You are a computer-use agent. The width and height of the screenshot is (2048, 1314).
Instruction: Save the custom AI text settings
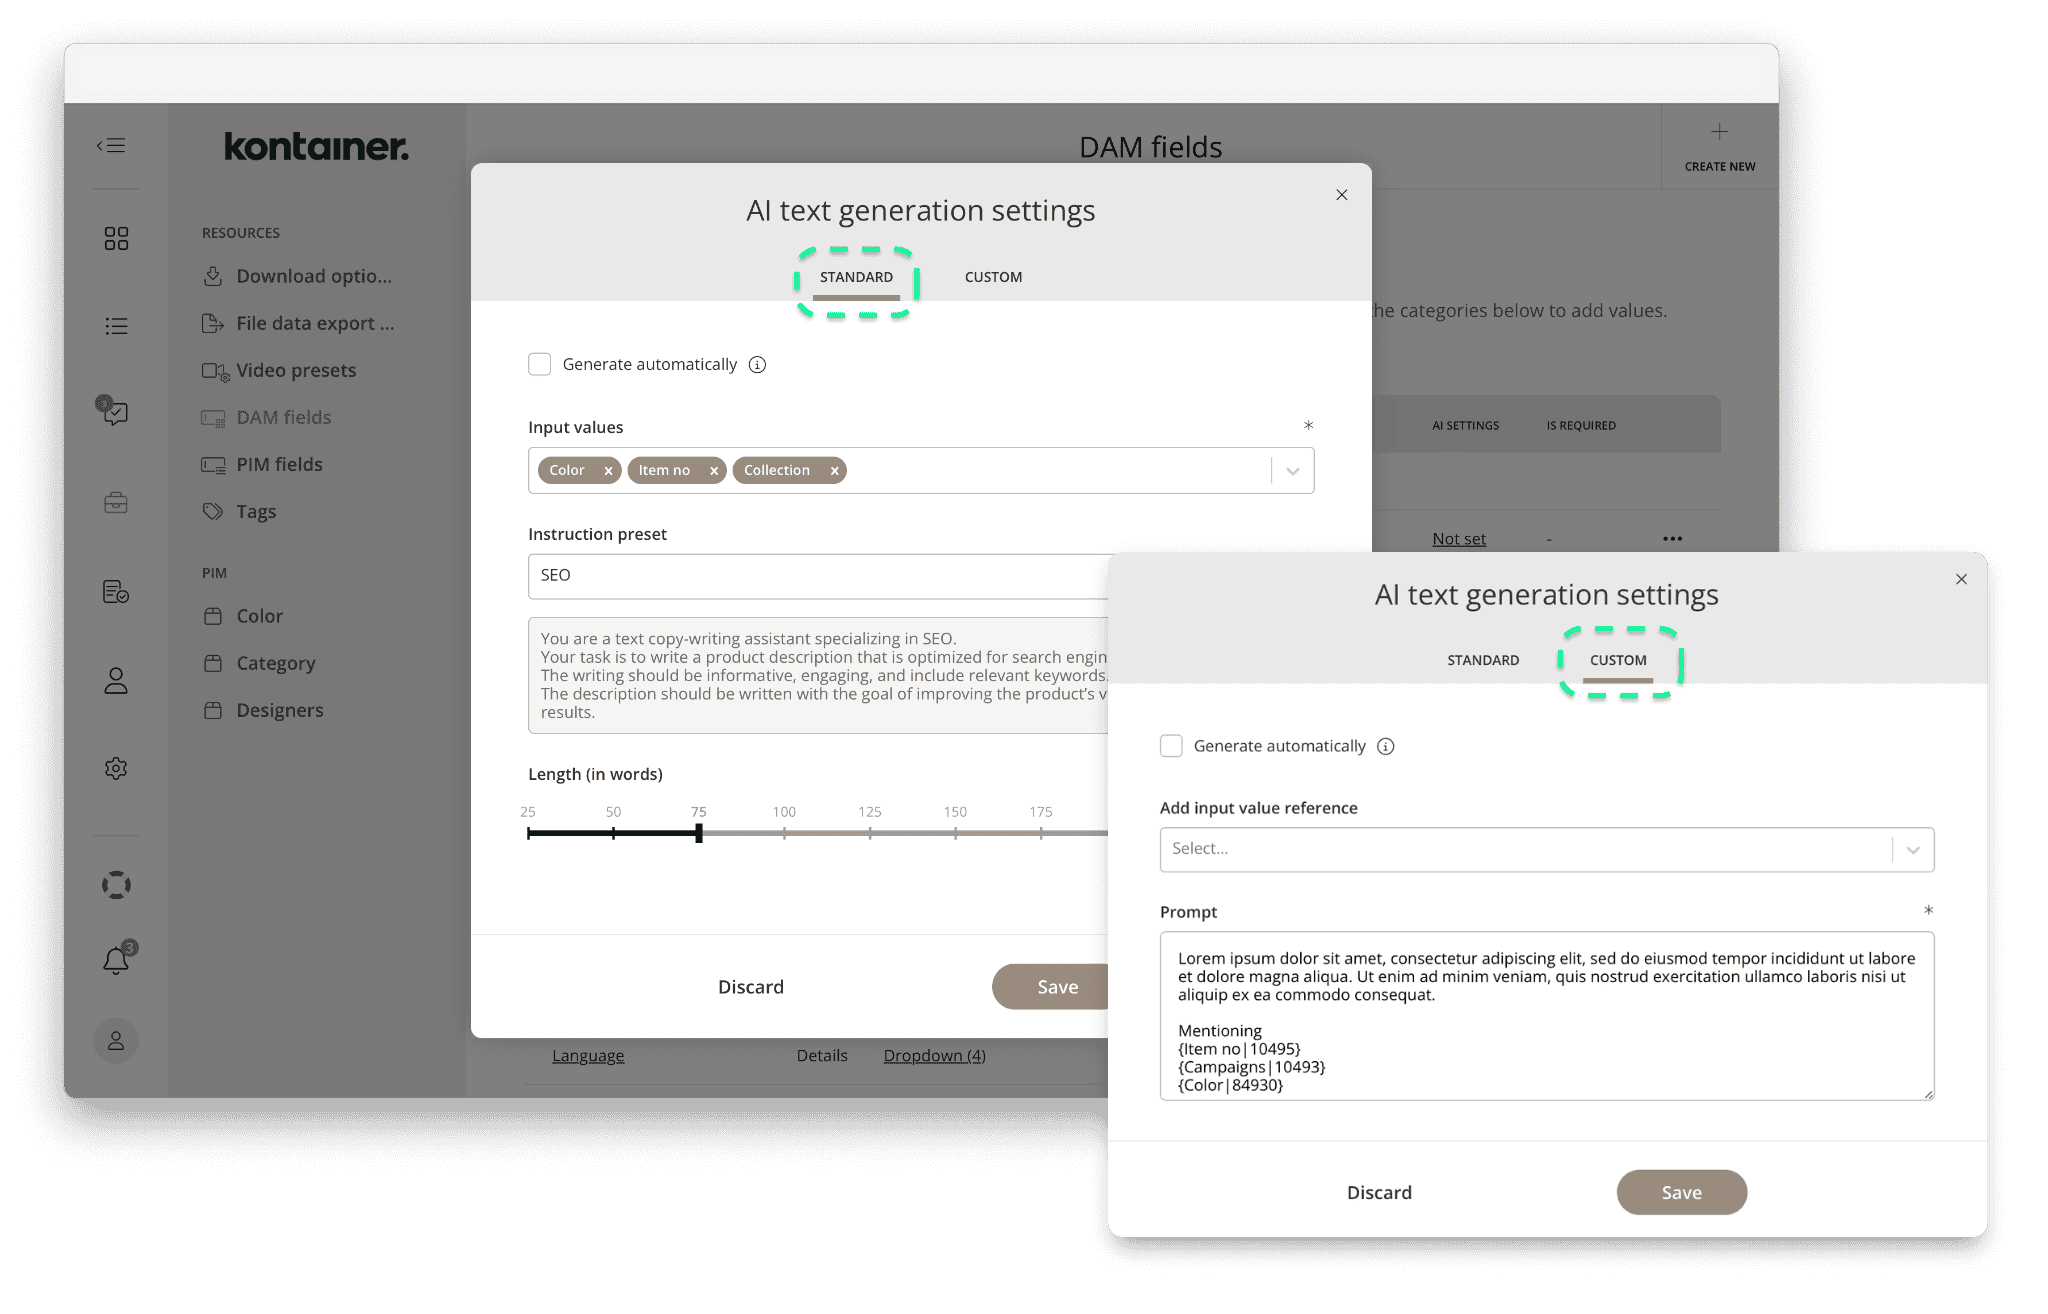(x=1681, y=1192)
